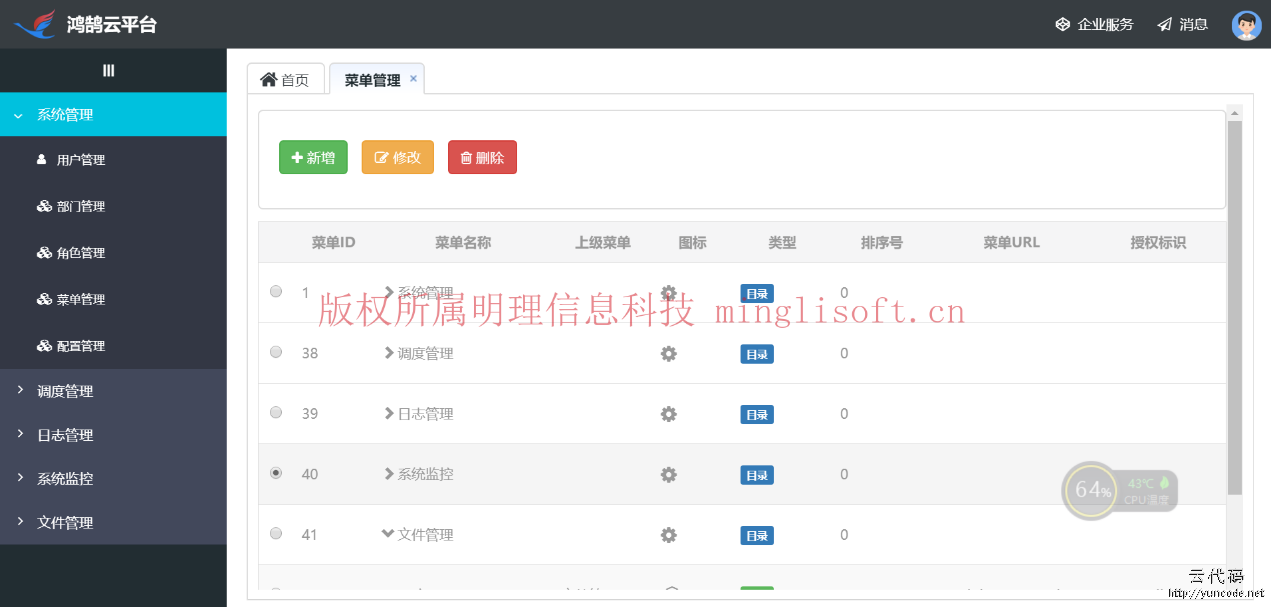Select the radio button for menu ID 38

click(x=276, y=352)
